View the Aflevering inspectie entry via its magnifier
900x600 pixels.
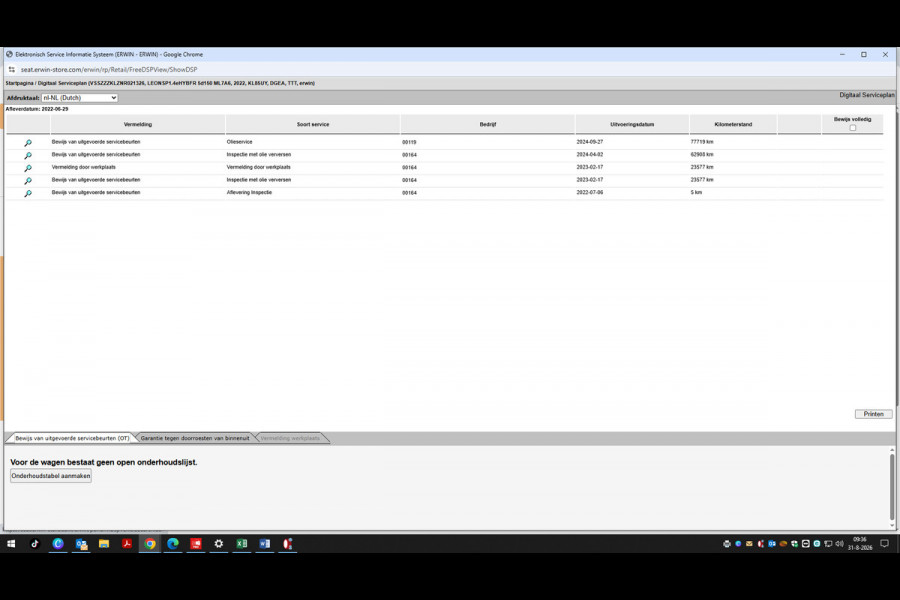coord(28,193)
